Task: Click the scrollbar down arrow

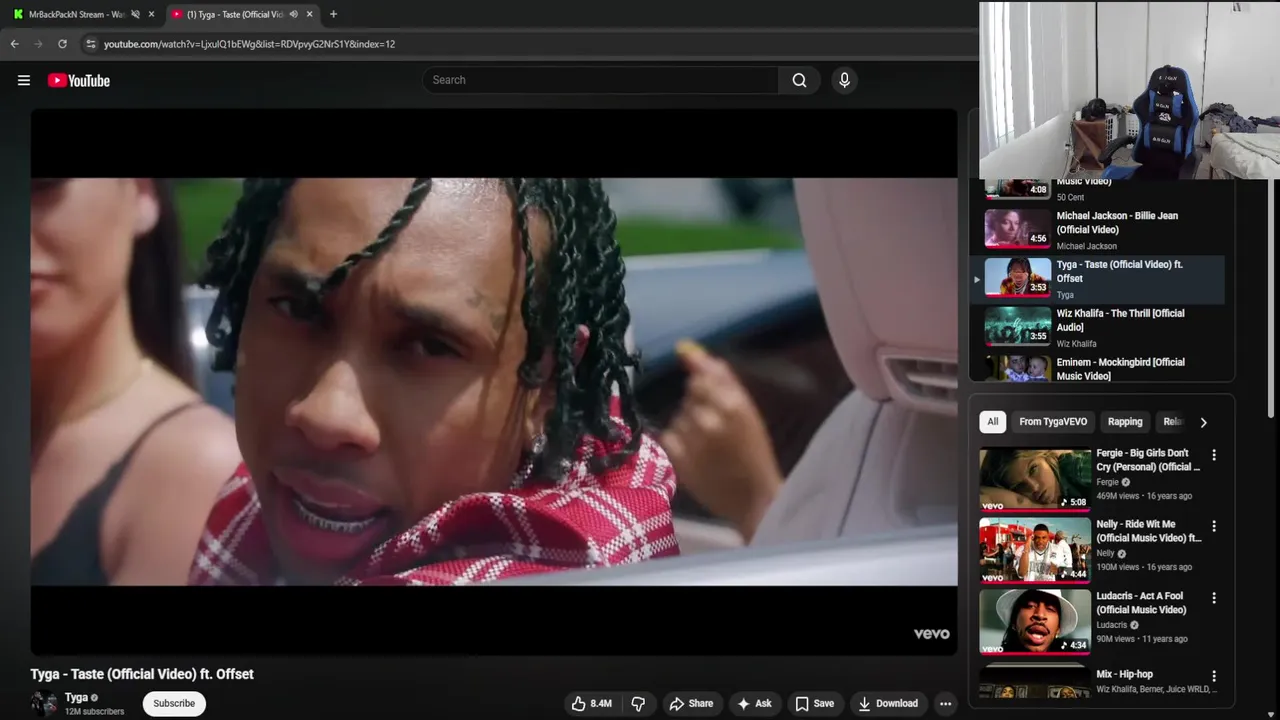Action: click(x=1273, y=713)
